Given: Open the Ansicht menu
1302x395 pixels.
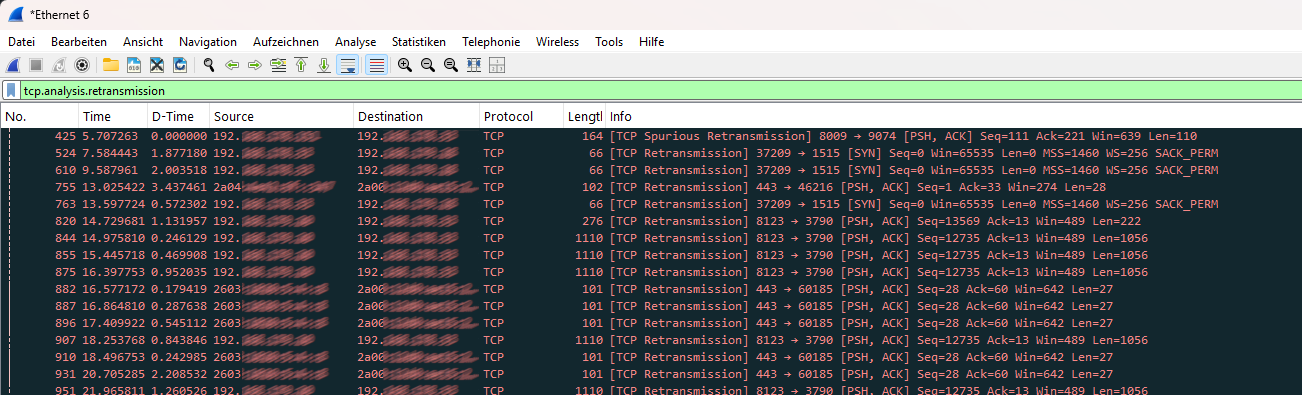Looking at the screenshot, I should pos(143,42).
